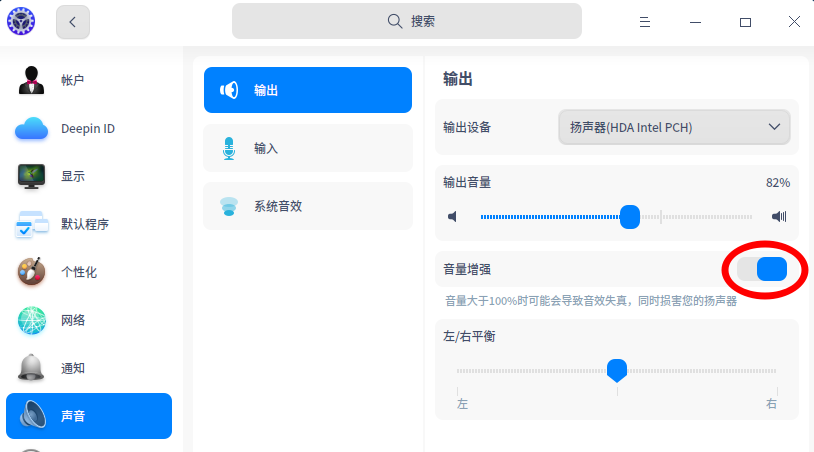
Task: Click the 个性化 personalization palette icon
Action: point(31,272)
